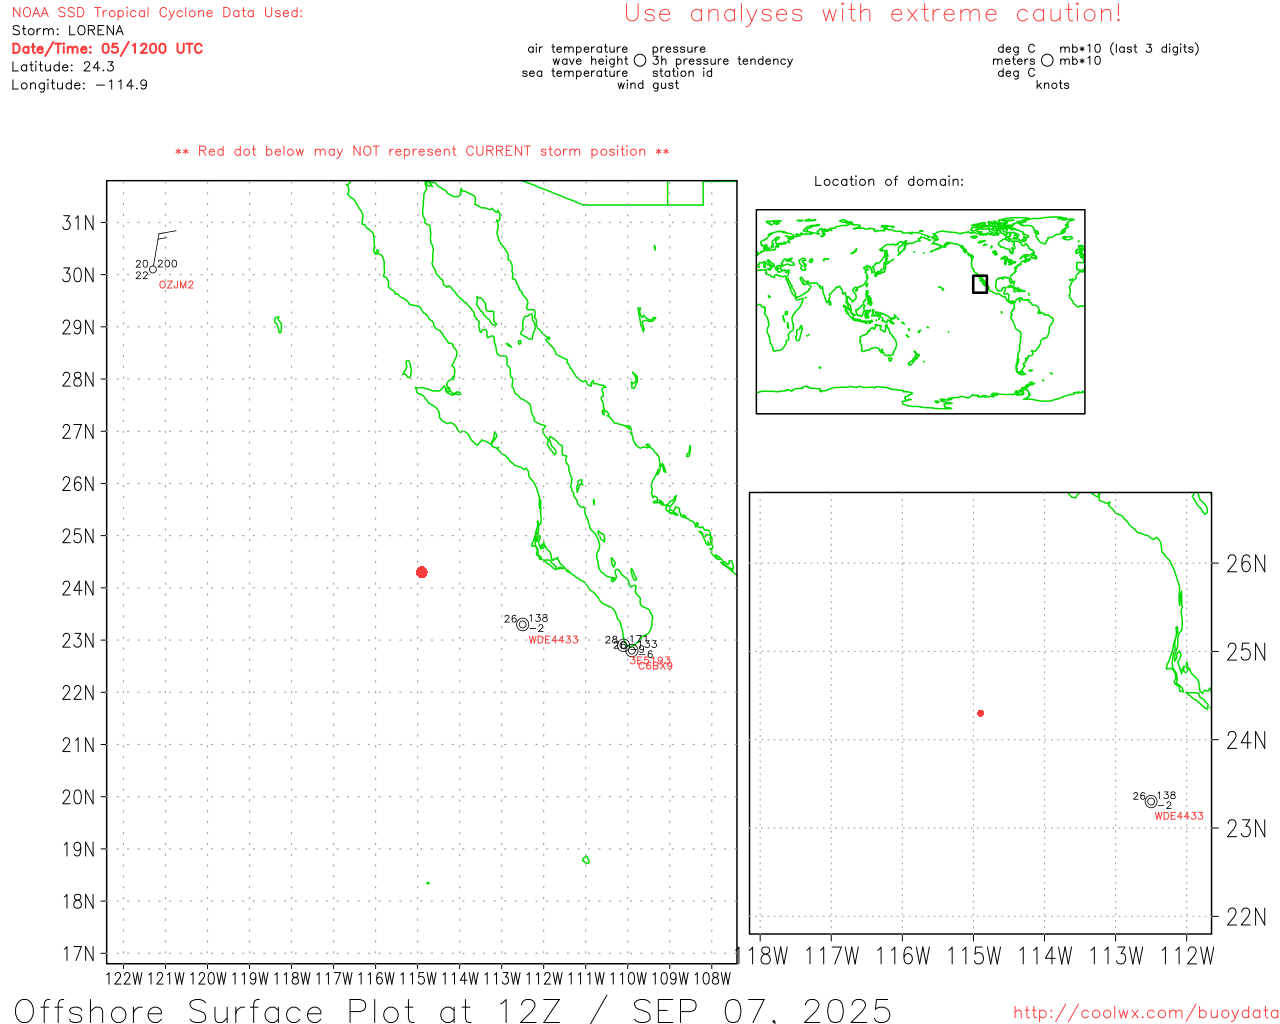This screenshot has width=1280, height=1024.
Task: Click the 122W longitude label on the main map
Action: pyautogui.click(x=124, y=979)
